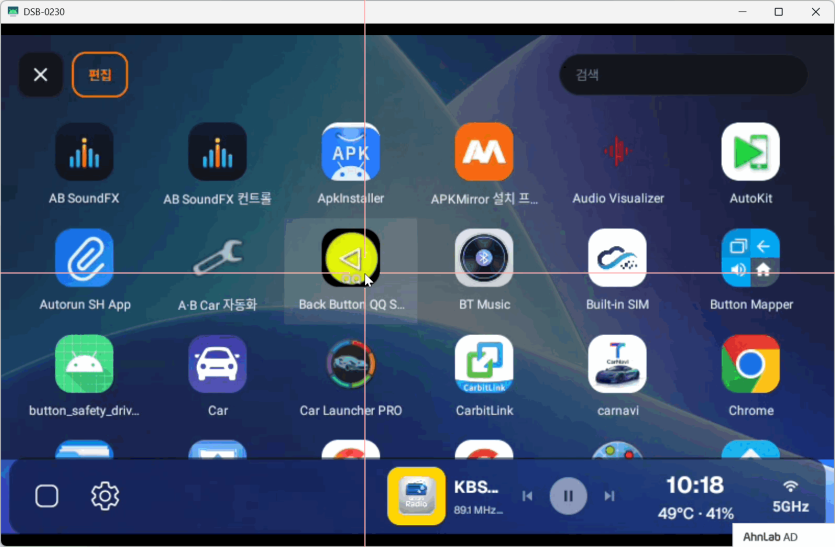Launch Button Mapper app
835x547 pixels.
[750, 258]
